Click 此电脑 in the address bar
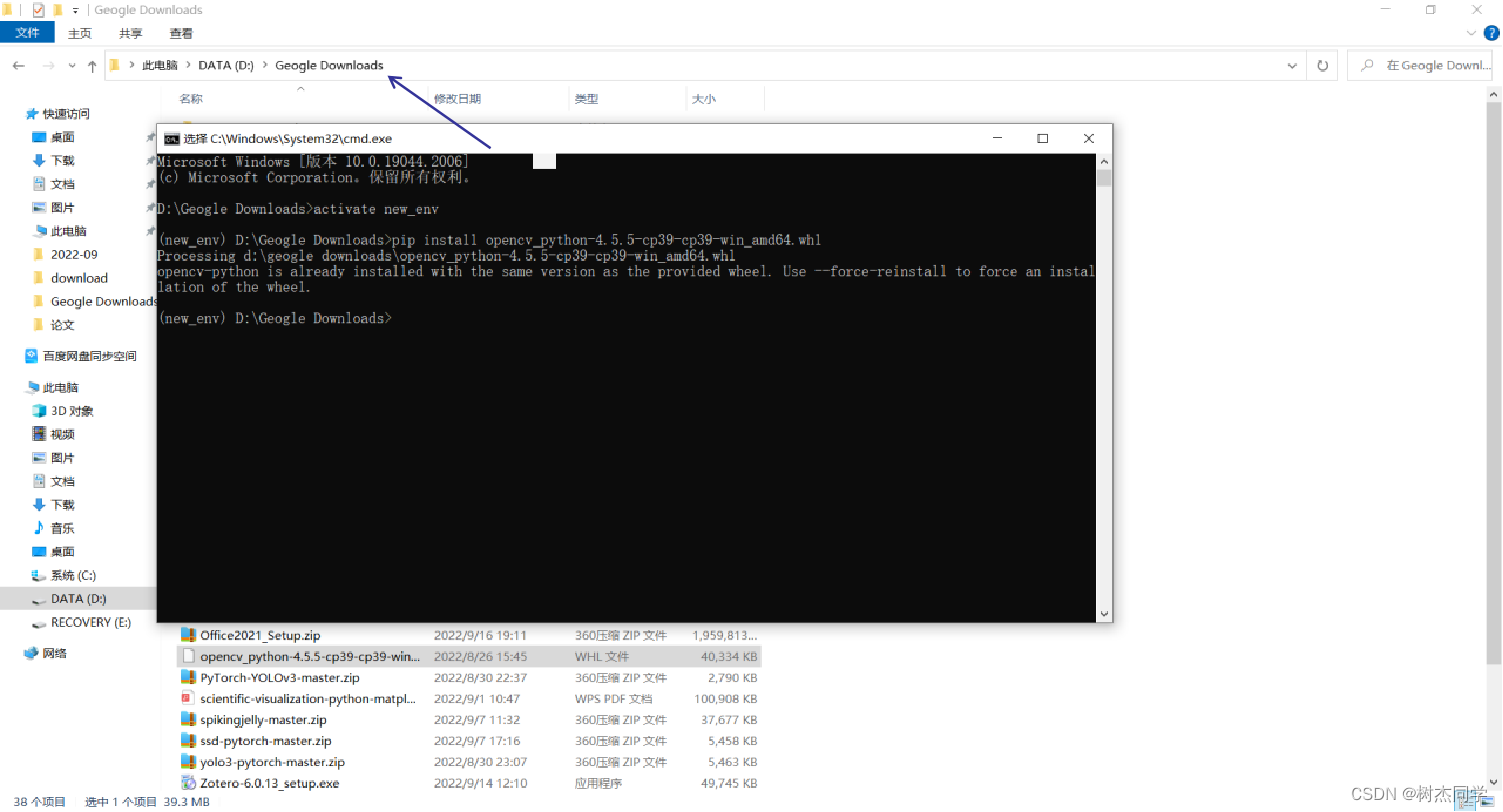Screen dimensions: 1503x812 coord(159,65)
